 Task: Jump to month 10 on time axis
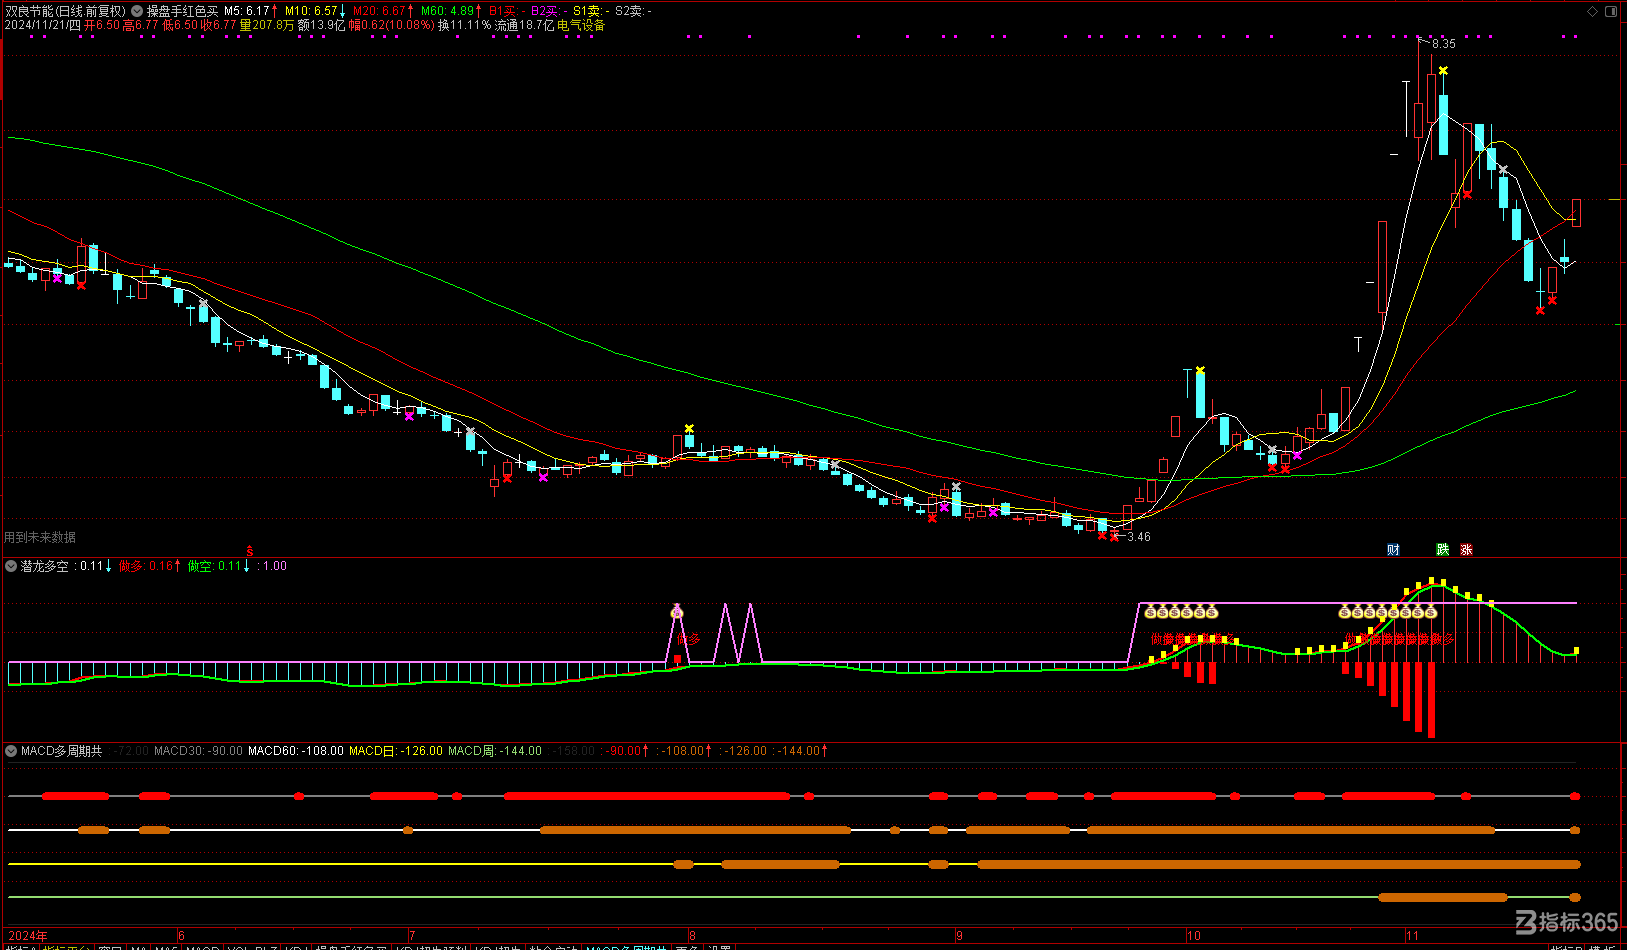tap(1193, 936)
